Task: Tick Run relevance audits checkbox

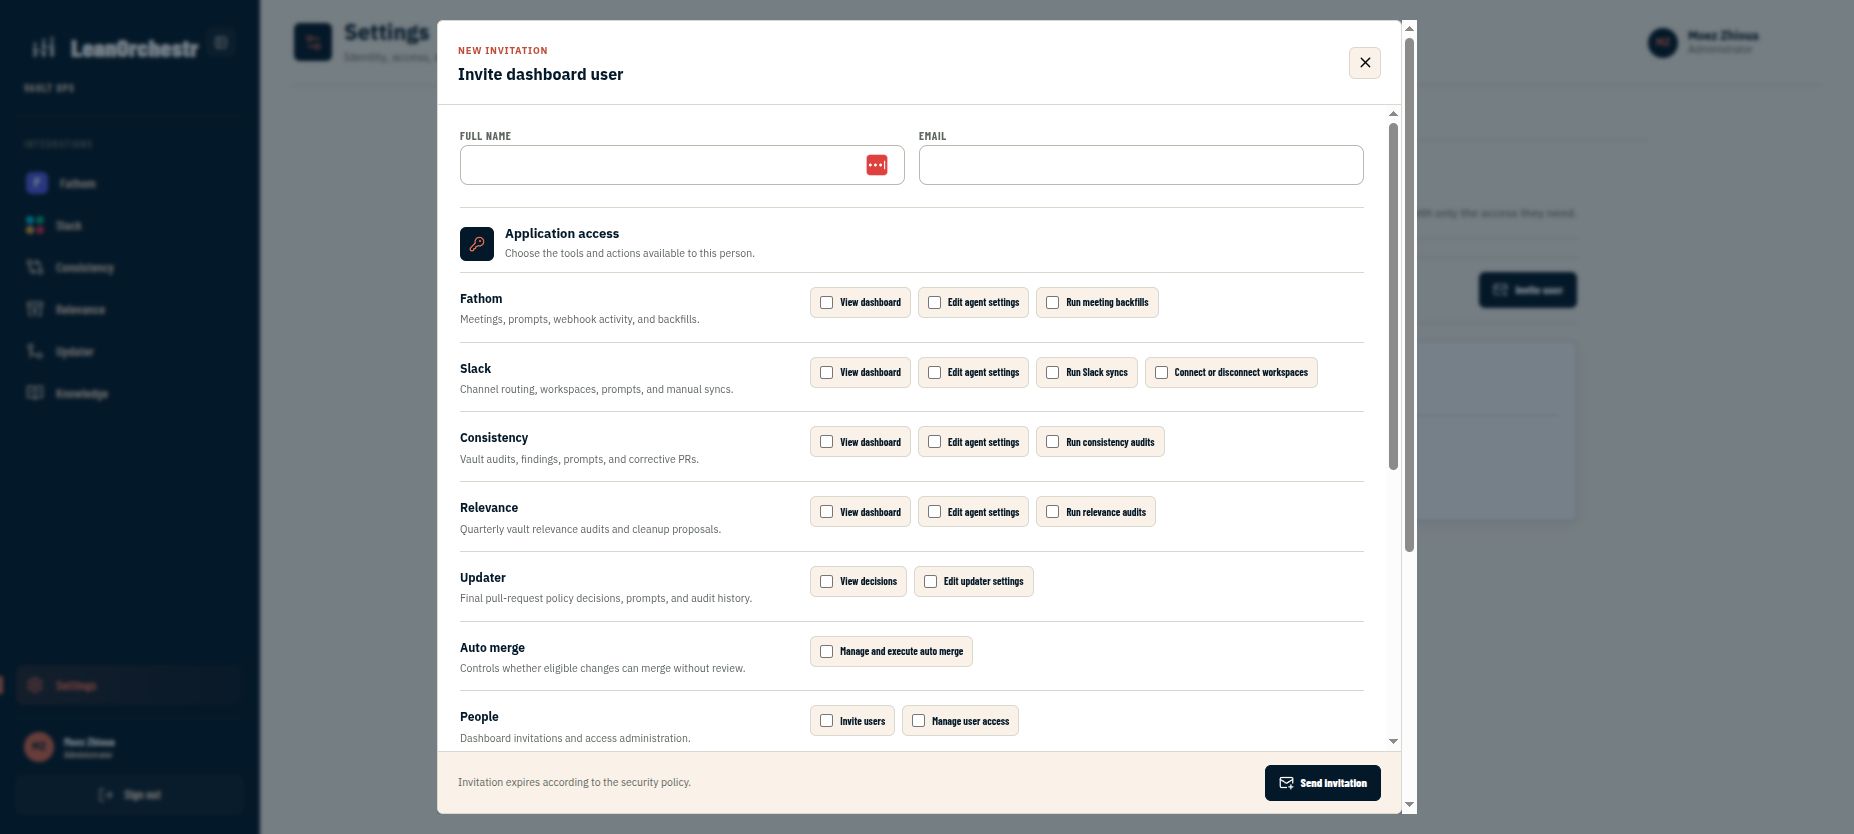Action: click(x=1052, y=512)
